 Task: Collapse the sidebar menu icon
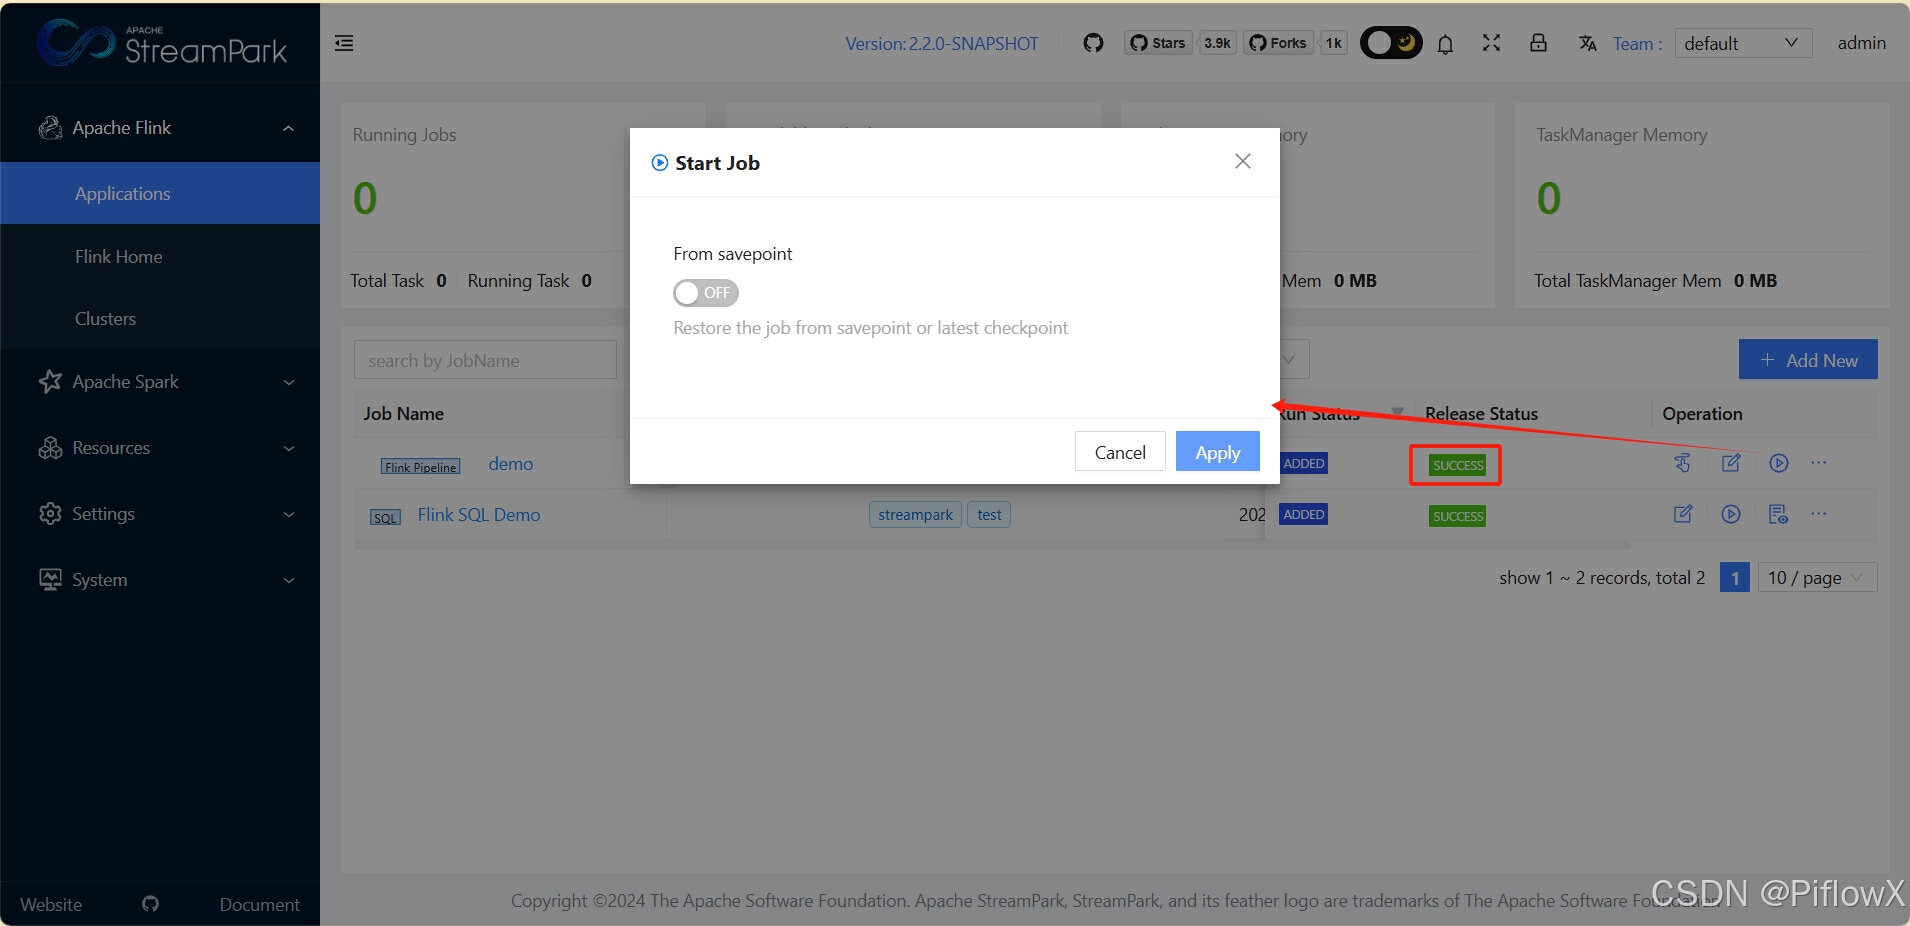[344, 43]
